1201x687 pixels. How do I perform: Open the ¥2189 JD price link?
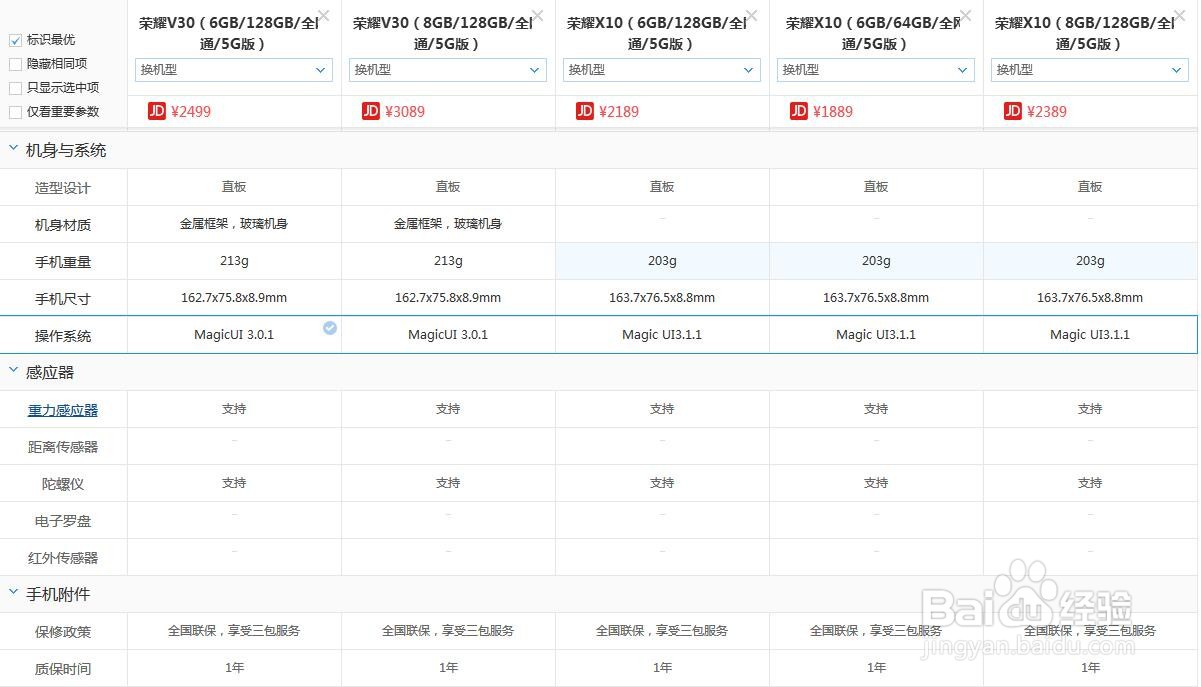coord(619,112)
